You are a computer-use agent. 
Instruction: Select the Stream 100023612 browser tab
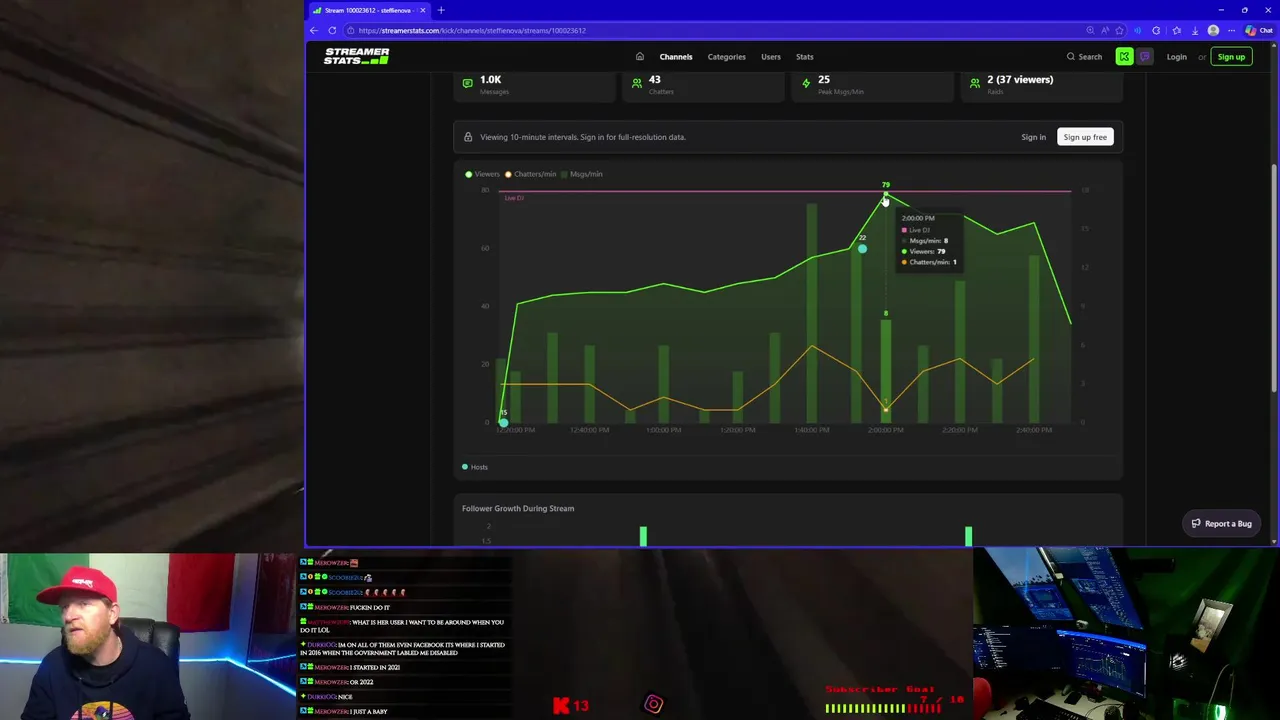[368, 10]
